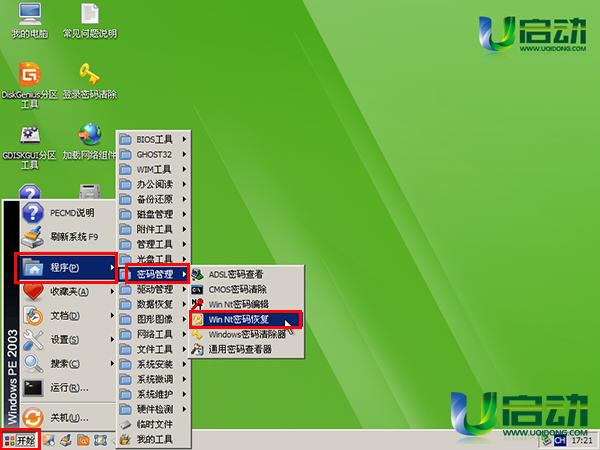
Task: Click the 刷新系统 F9 brush icon
Action: tap(33, 237)
